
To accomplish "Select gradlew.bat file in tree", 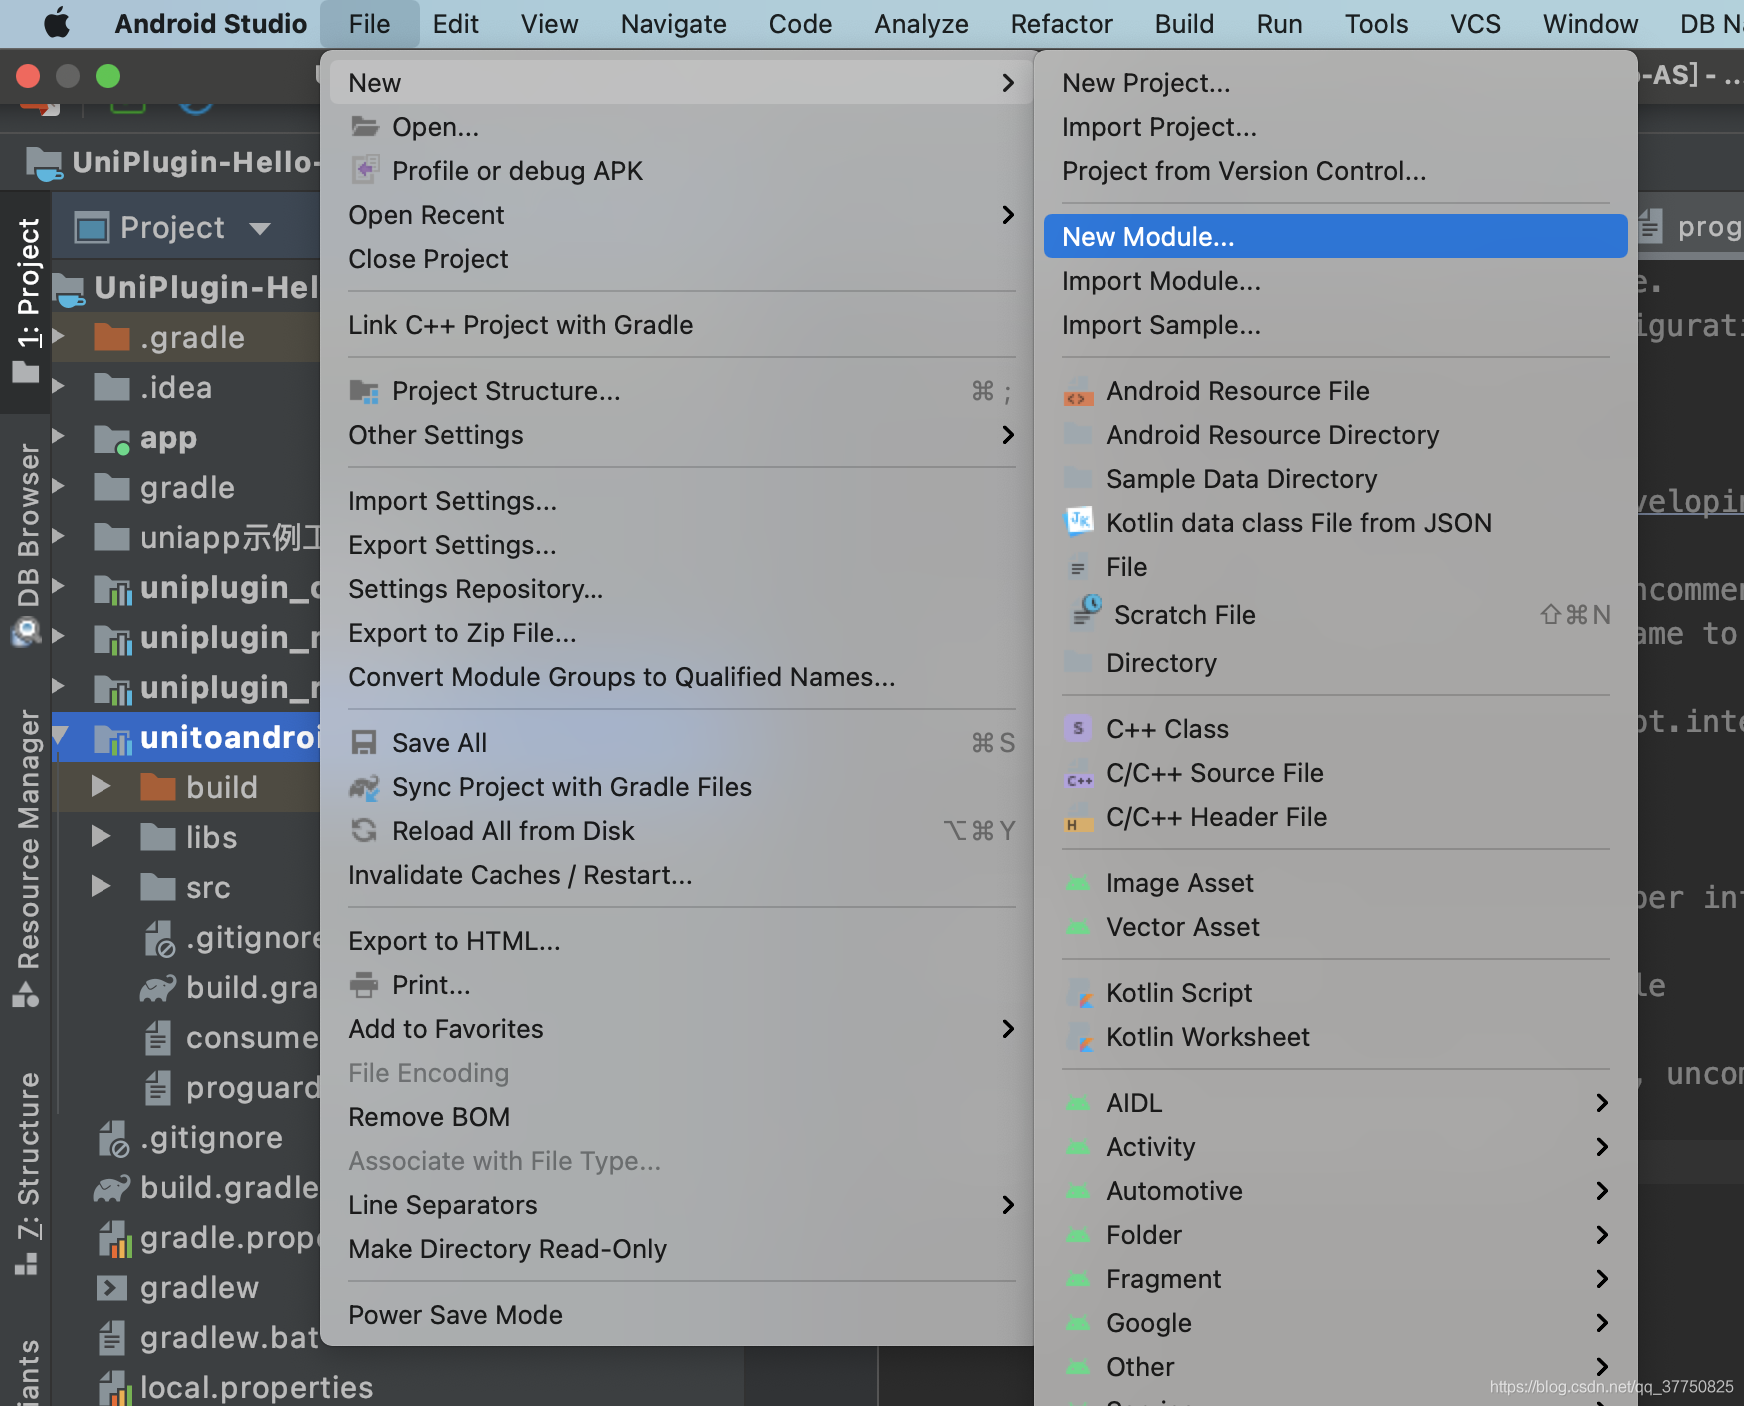I will click(230, 1338).
